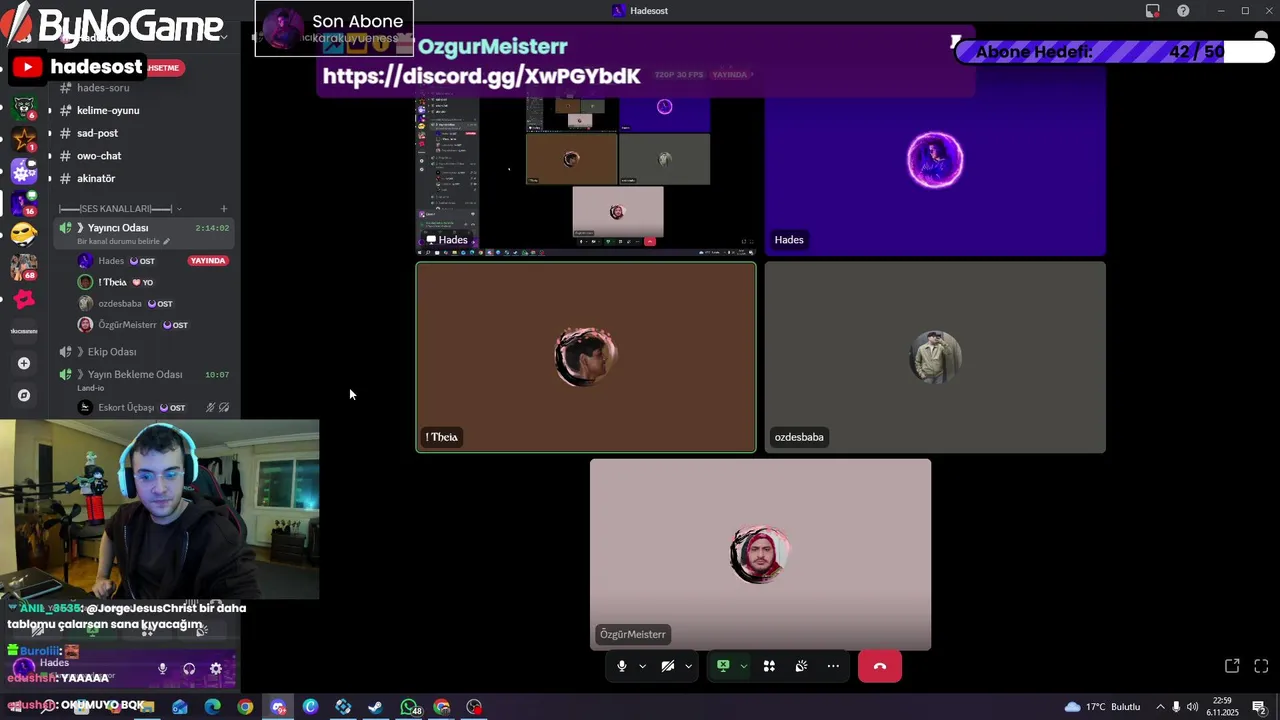Open server with pink blob icon
Screen dimensions: 1280x720
click(24, 299)
